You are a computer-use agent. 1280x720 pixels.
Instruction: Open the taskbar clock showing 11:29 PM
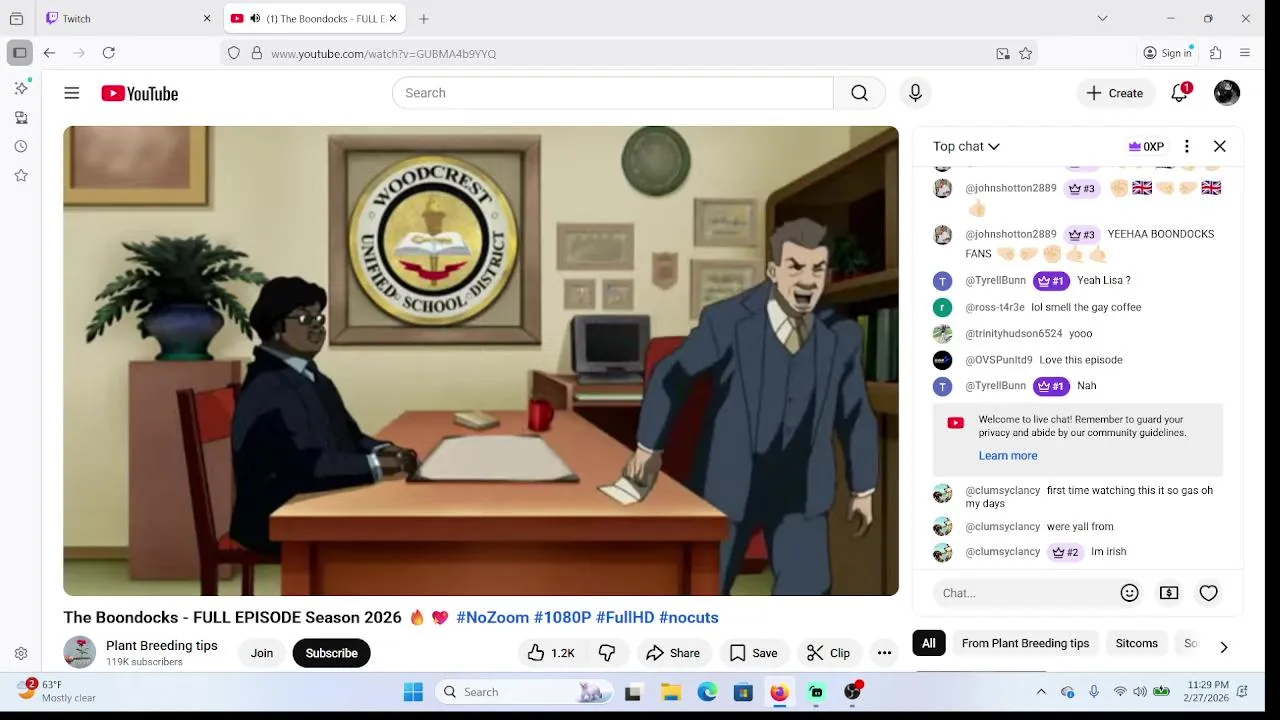point(1208,691)
